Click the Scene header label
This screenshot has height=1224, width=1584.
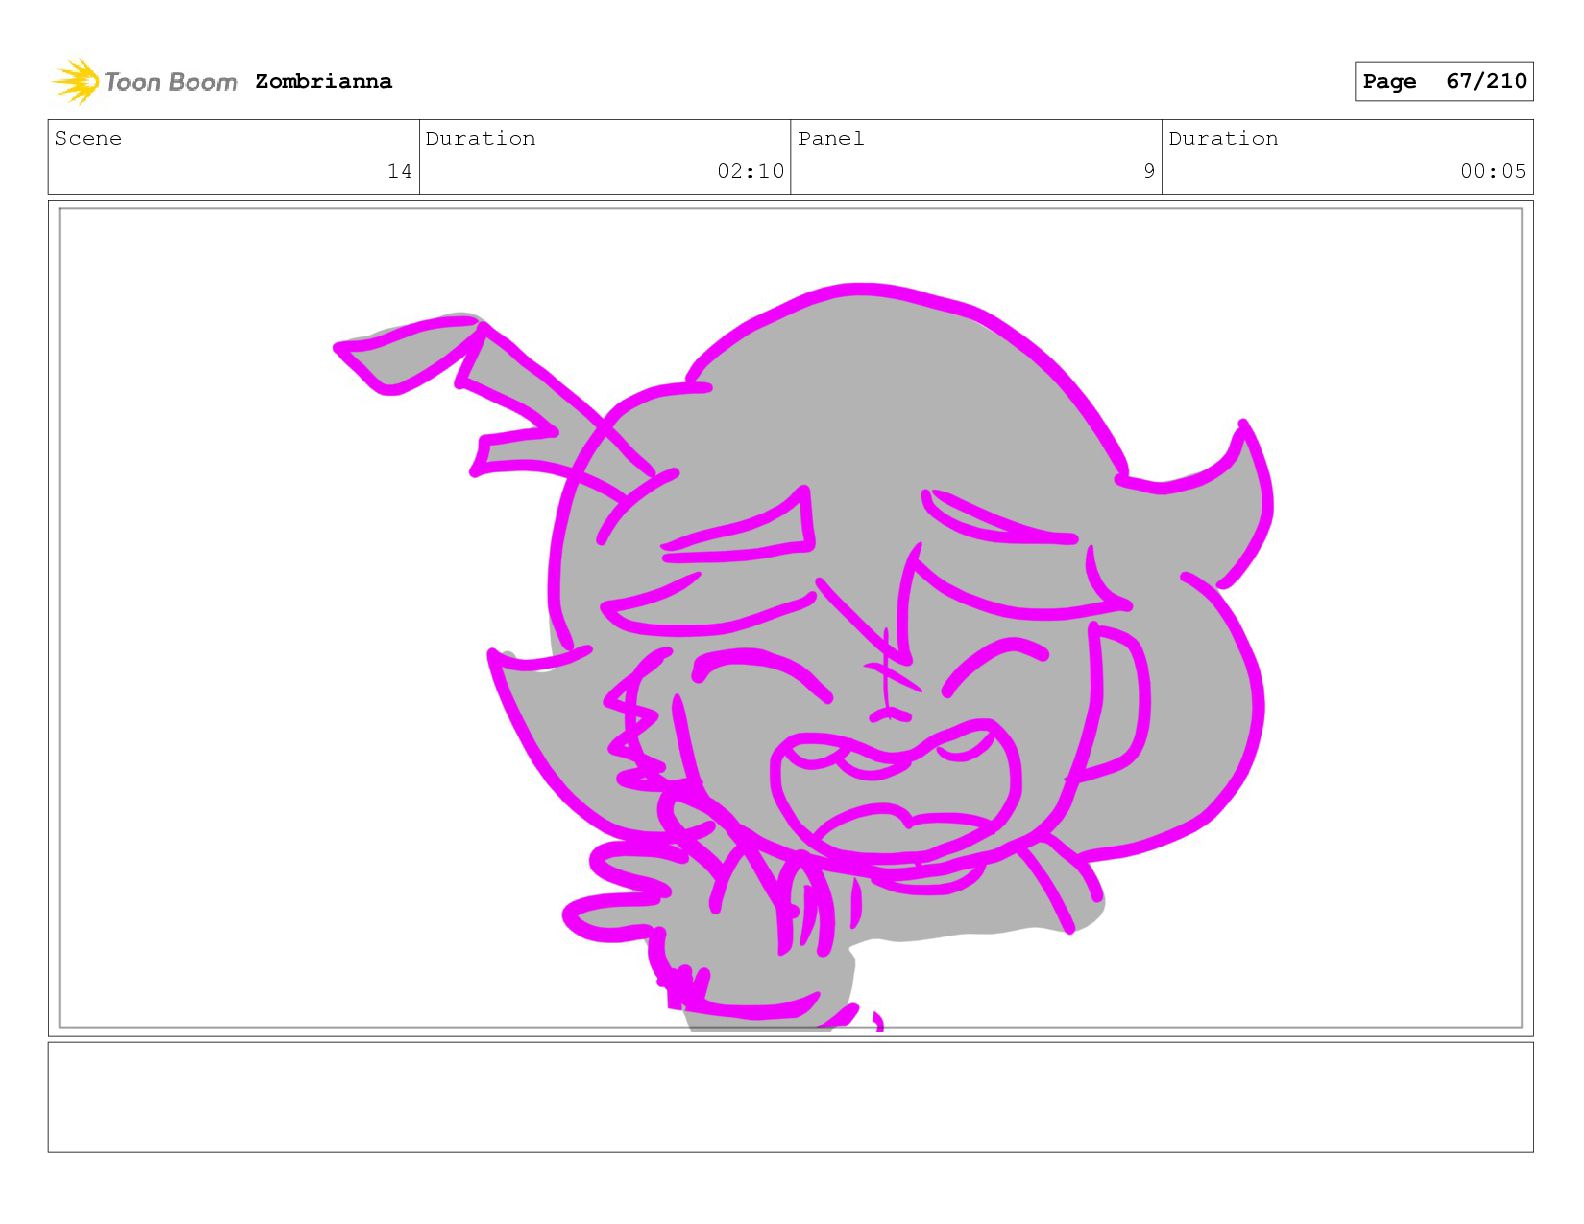pos(88,139)
